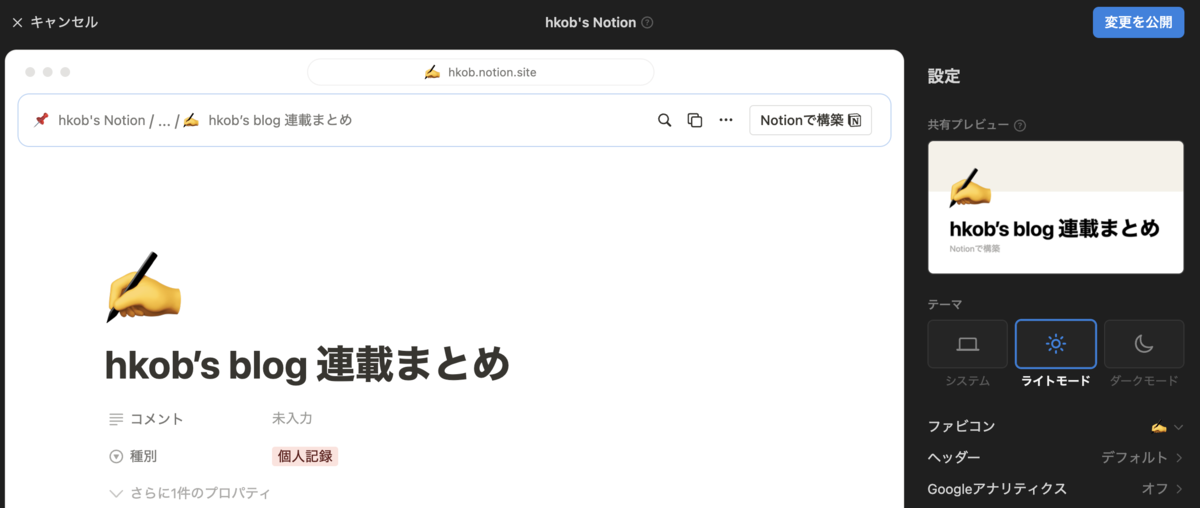Publish changes with 変更を公開 button
Screen dimensions: 1200x508
click(x=1138, y=22)
